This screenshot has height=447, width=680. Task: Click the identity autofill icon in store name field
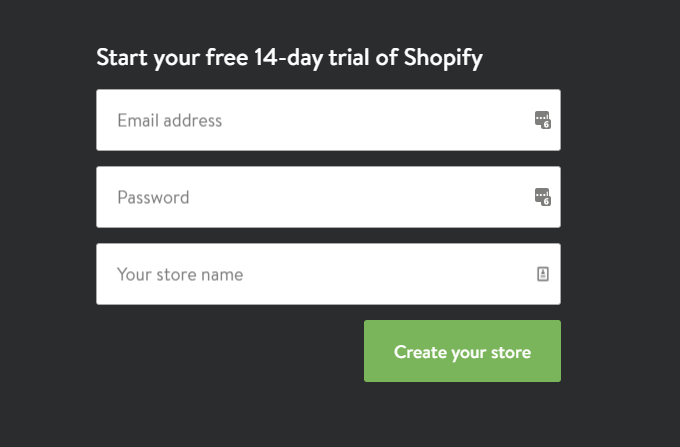(x=543, y=274)
